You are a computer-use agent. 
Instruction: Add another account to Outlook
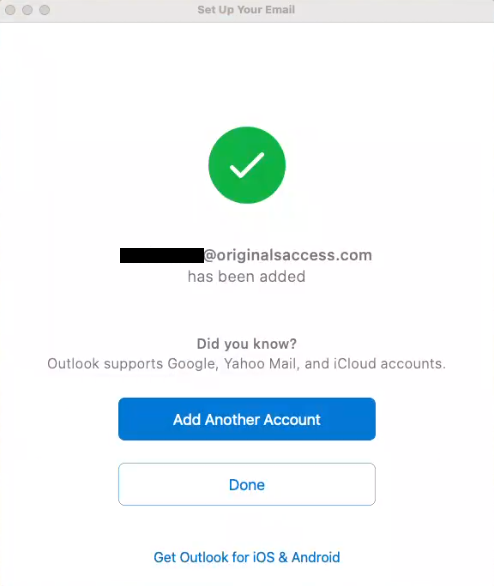(x=247, y=419)
